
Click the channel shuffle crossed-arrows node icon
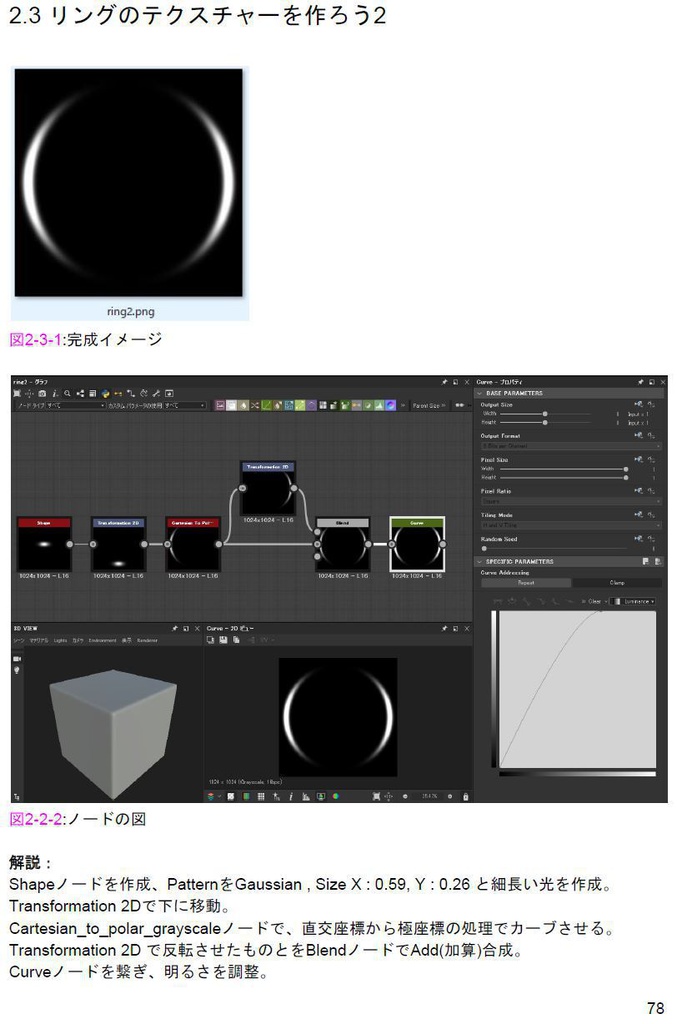pos(254,405)
